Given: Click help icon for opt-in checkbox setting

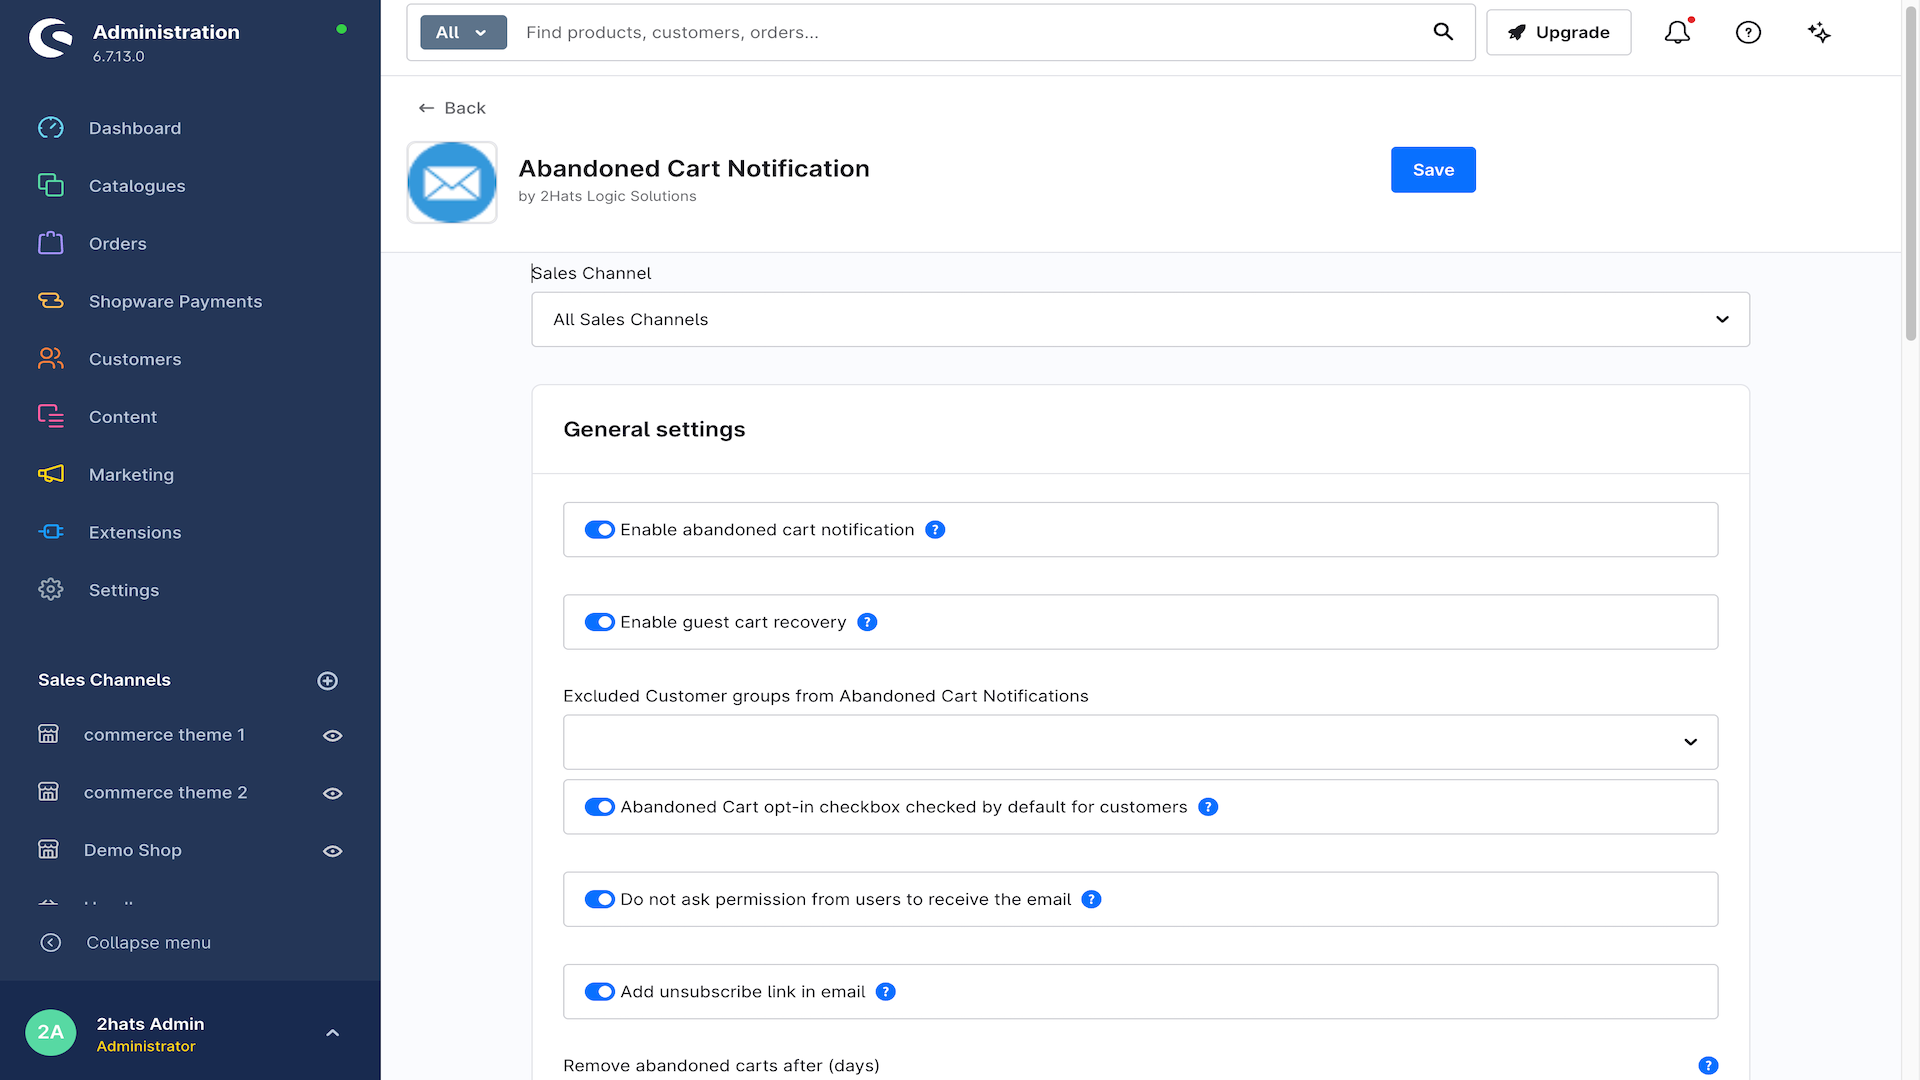Looking at the screenshot, I should (x=1208, y=807).
